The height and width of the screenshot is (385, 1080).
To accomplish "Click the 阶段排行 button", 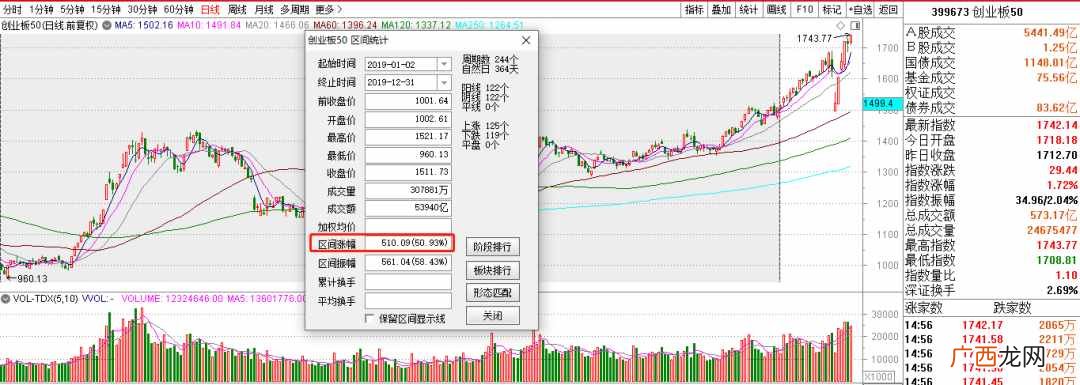I will pyautogui.click(x=492, y=247).
